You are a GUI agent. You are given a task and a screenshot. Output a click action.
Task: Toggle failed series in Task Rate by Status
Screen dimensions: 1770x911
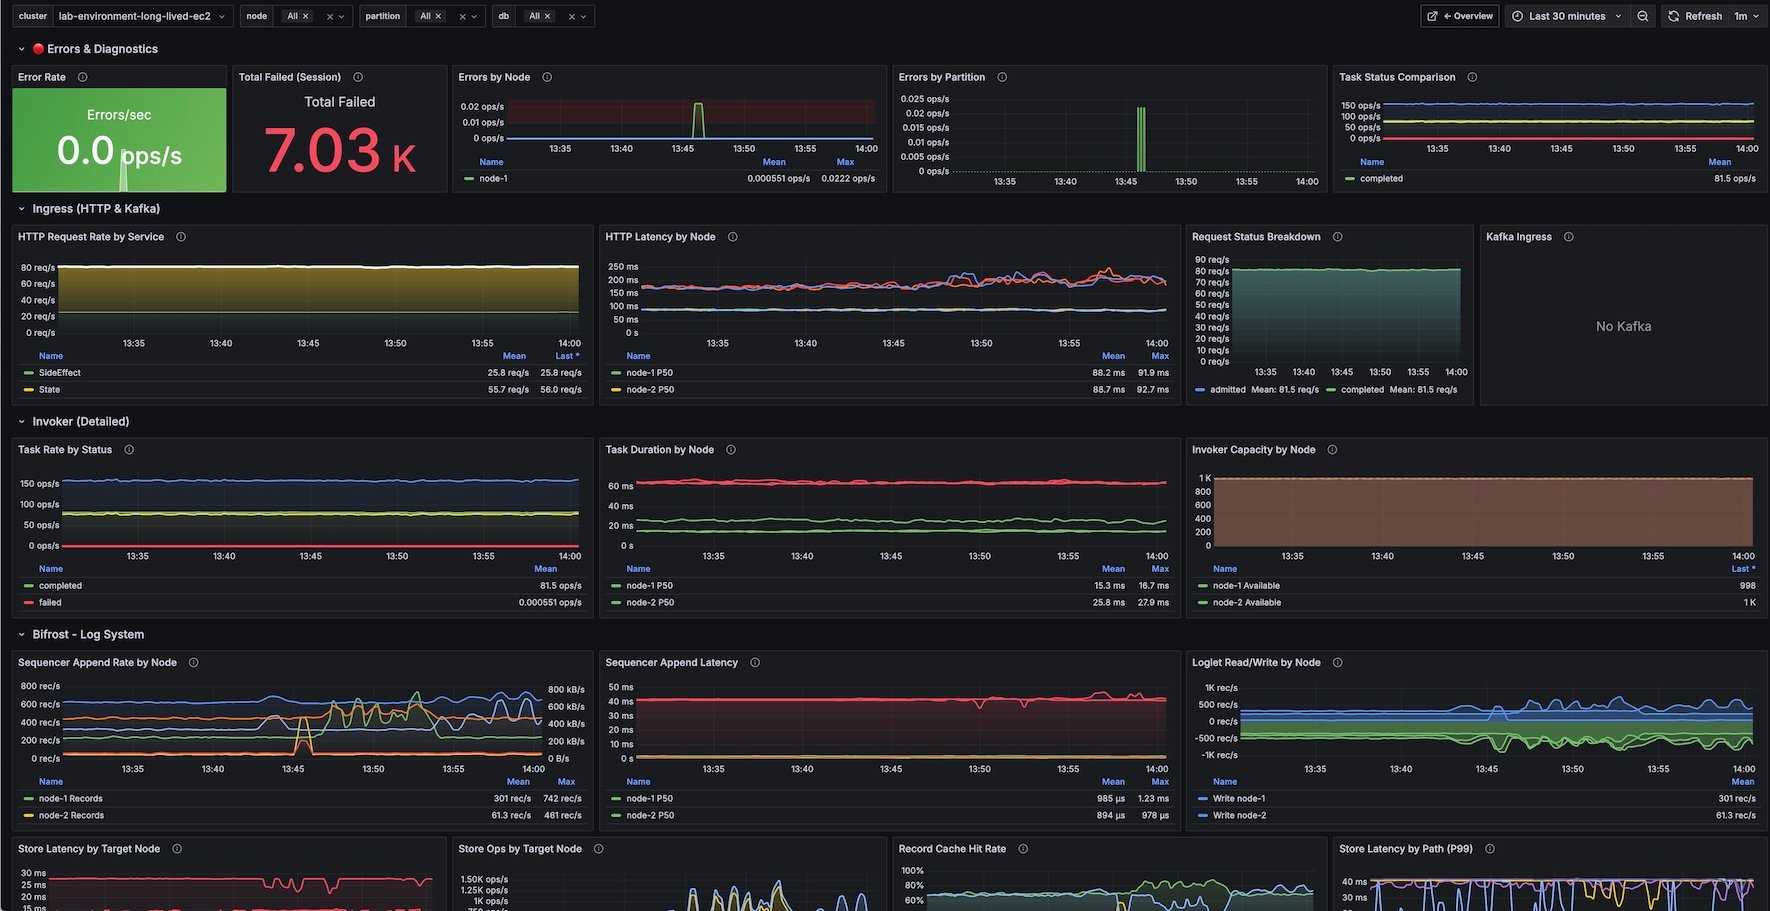click(50, 603)
